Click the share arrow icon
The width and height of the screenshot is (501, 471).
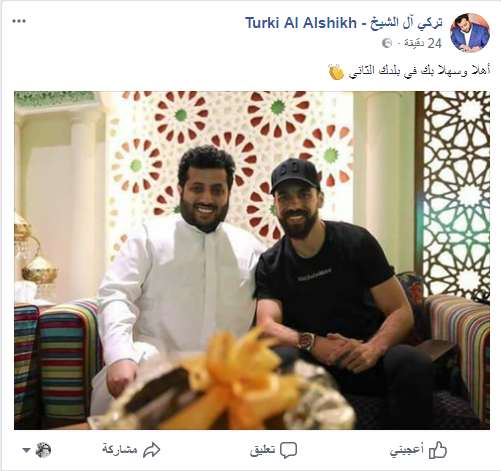pyautogui.click(x=152, y=450)
